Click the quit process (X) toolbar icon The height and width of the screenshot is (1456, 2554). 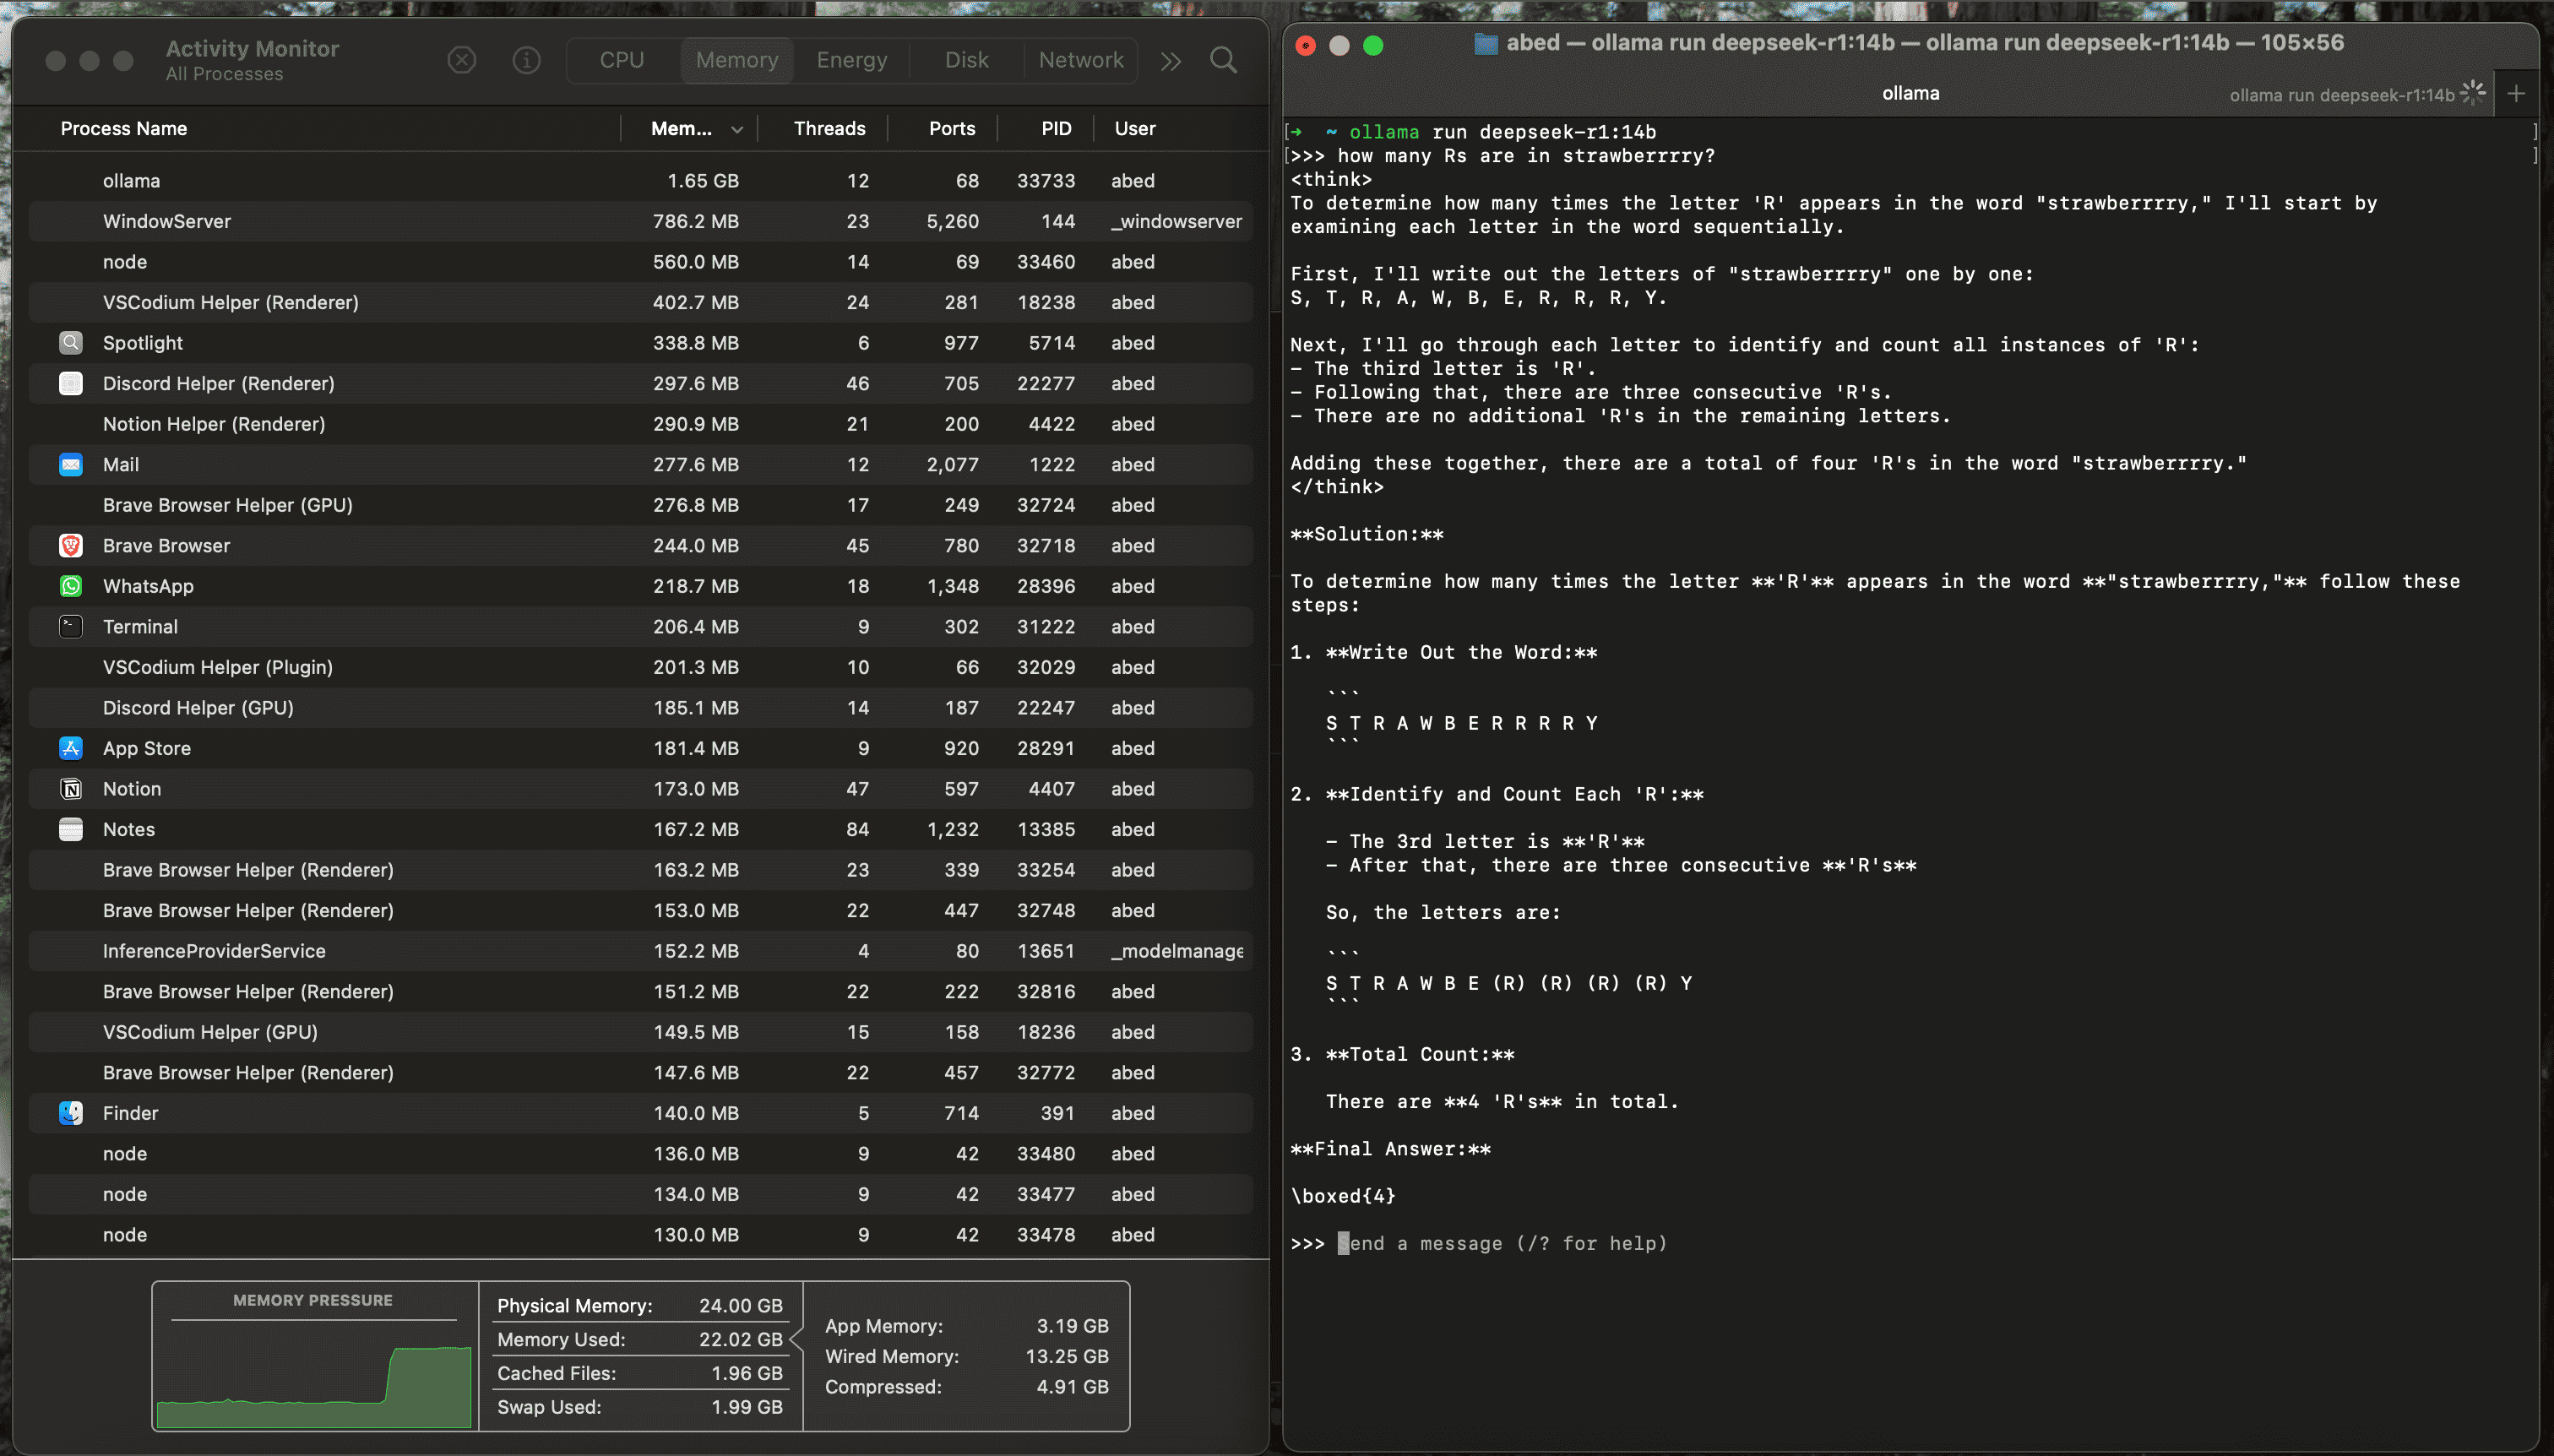[461, 60]
